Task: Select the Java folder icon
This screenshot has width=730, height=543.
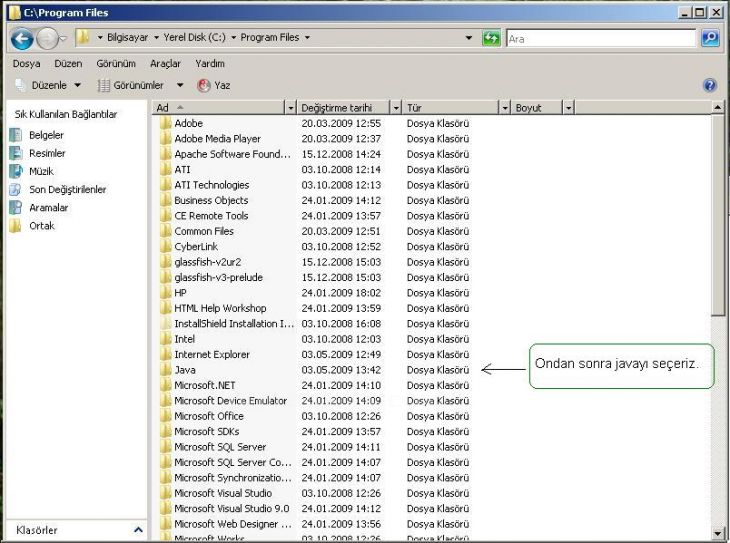Action: [x=165, y=369]
